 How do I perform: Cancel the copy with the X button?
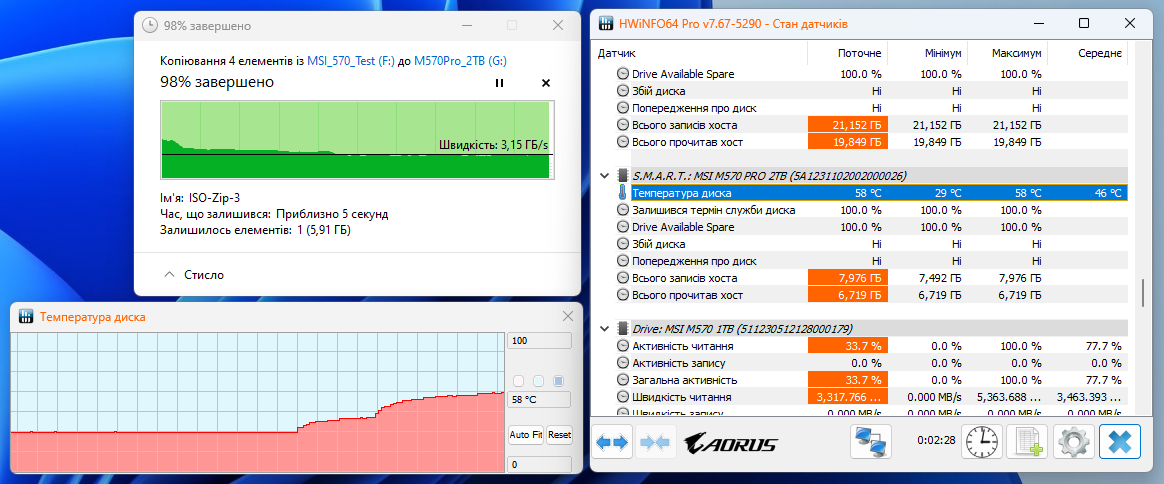tap(546, 83)
